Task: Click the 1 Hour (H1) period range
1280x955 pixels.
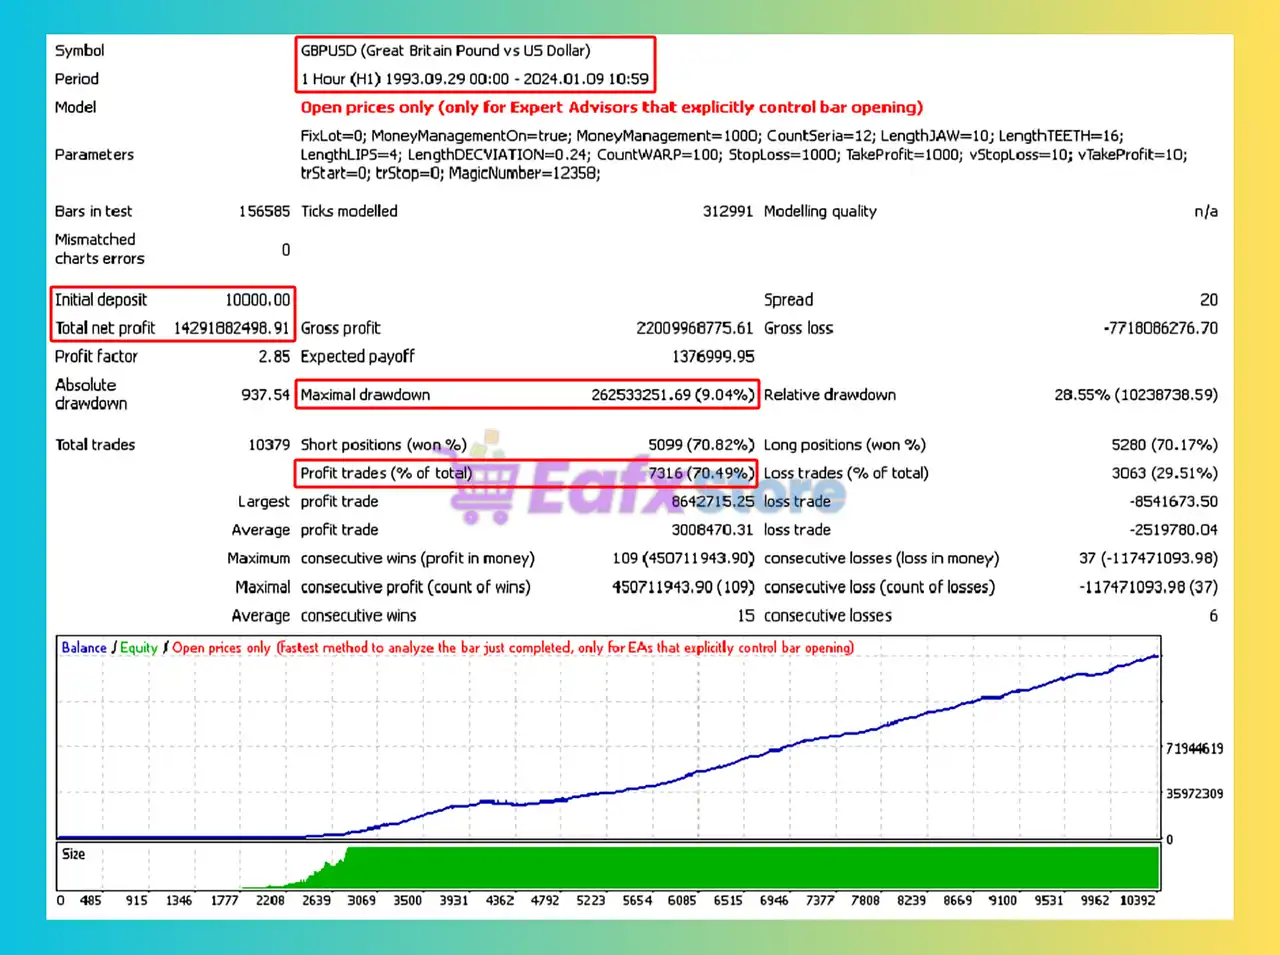Action: tap(474, 79)
